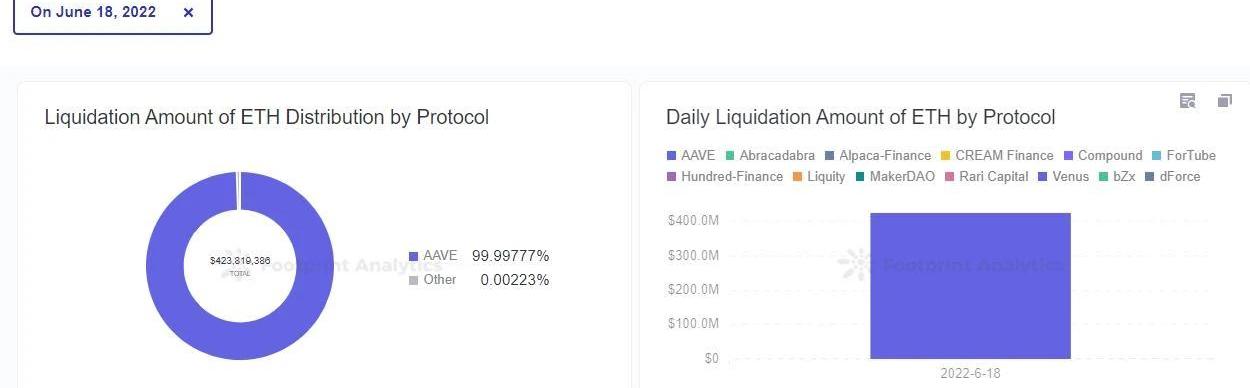
Task: Toggle AAVE series in bar chart legend
Action: coord(691,156)
